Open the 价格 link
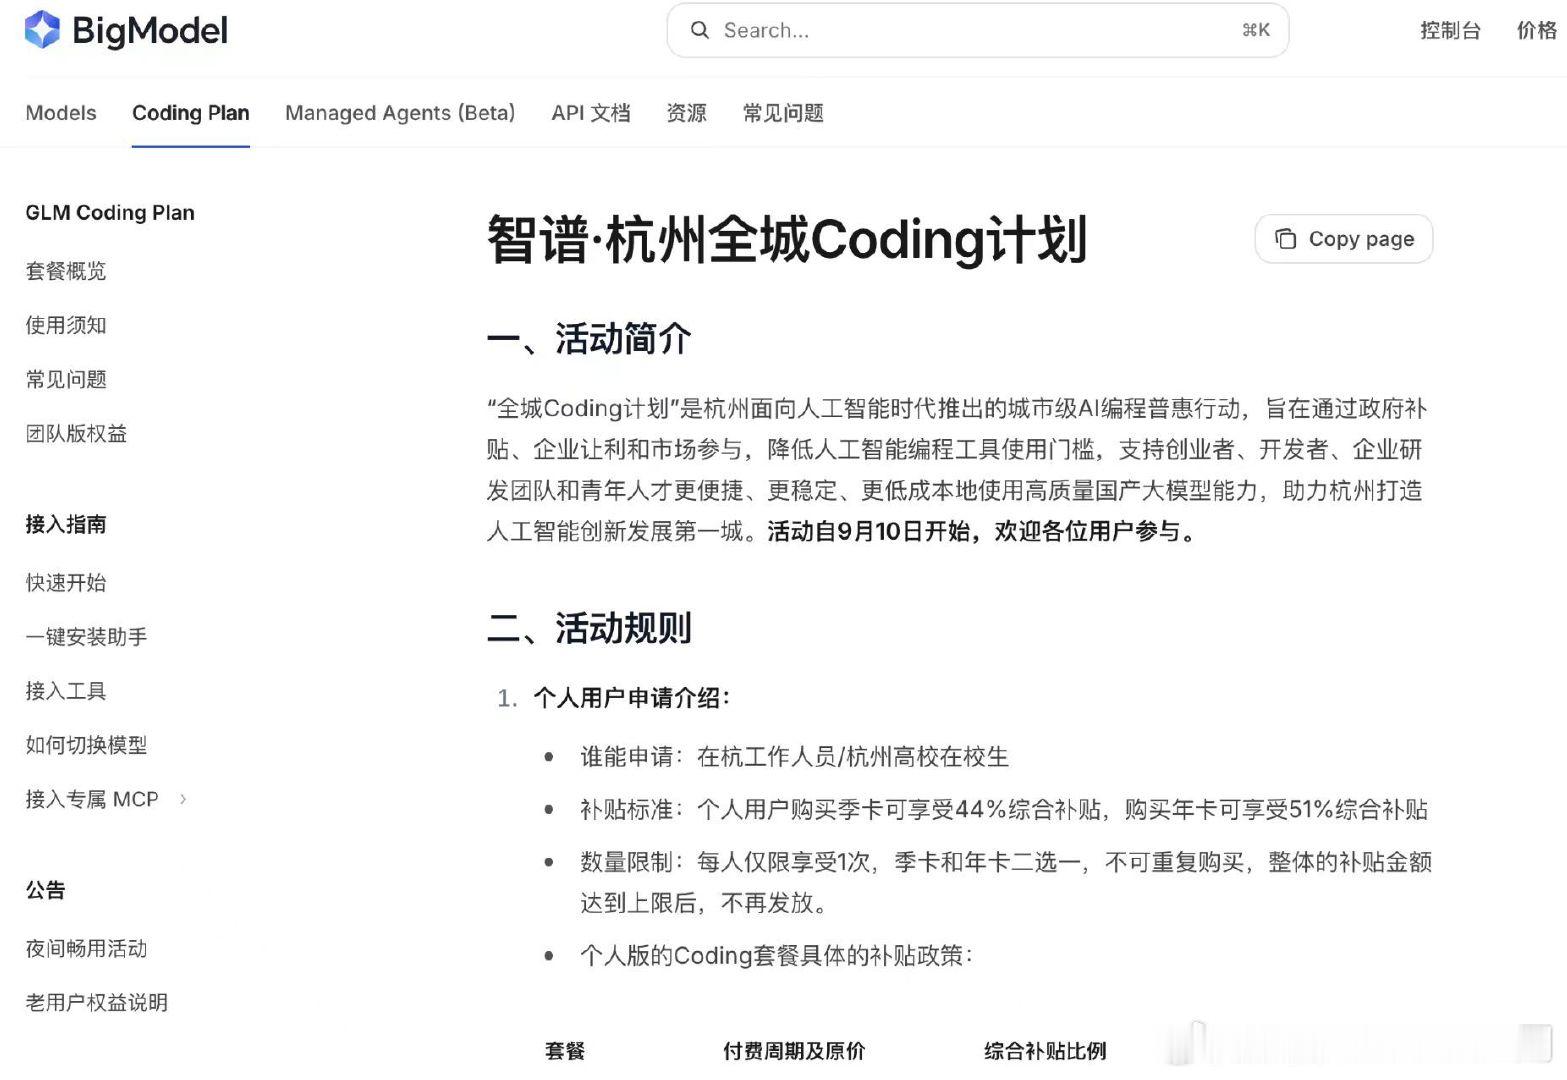 [1536, 30]
